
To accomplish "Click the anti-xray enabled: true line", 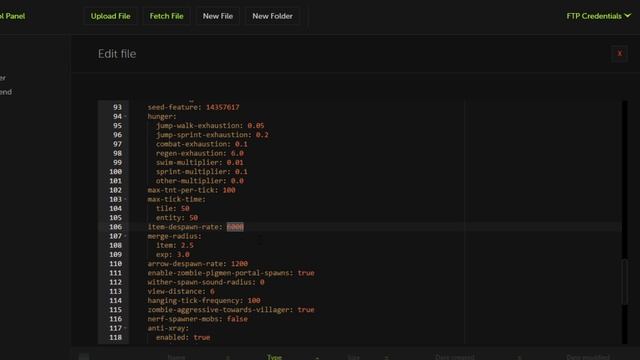I will [x=183, y=338].
